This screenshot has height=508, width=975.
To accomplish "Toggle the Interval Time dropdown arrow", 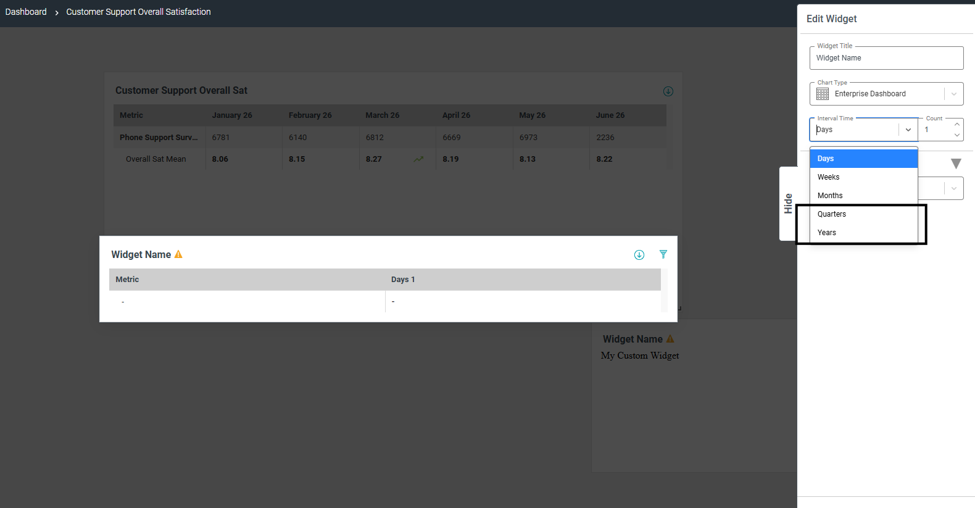I will click(908, 130).
